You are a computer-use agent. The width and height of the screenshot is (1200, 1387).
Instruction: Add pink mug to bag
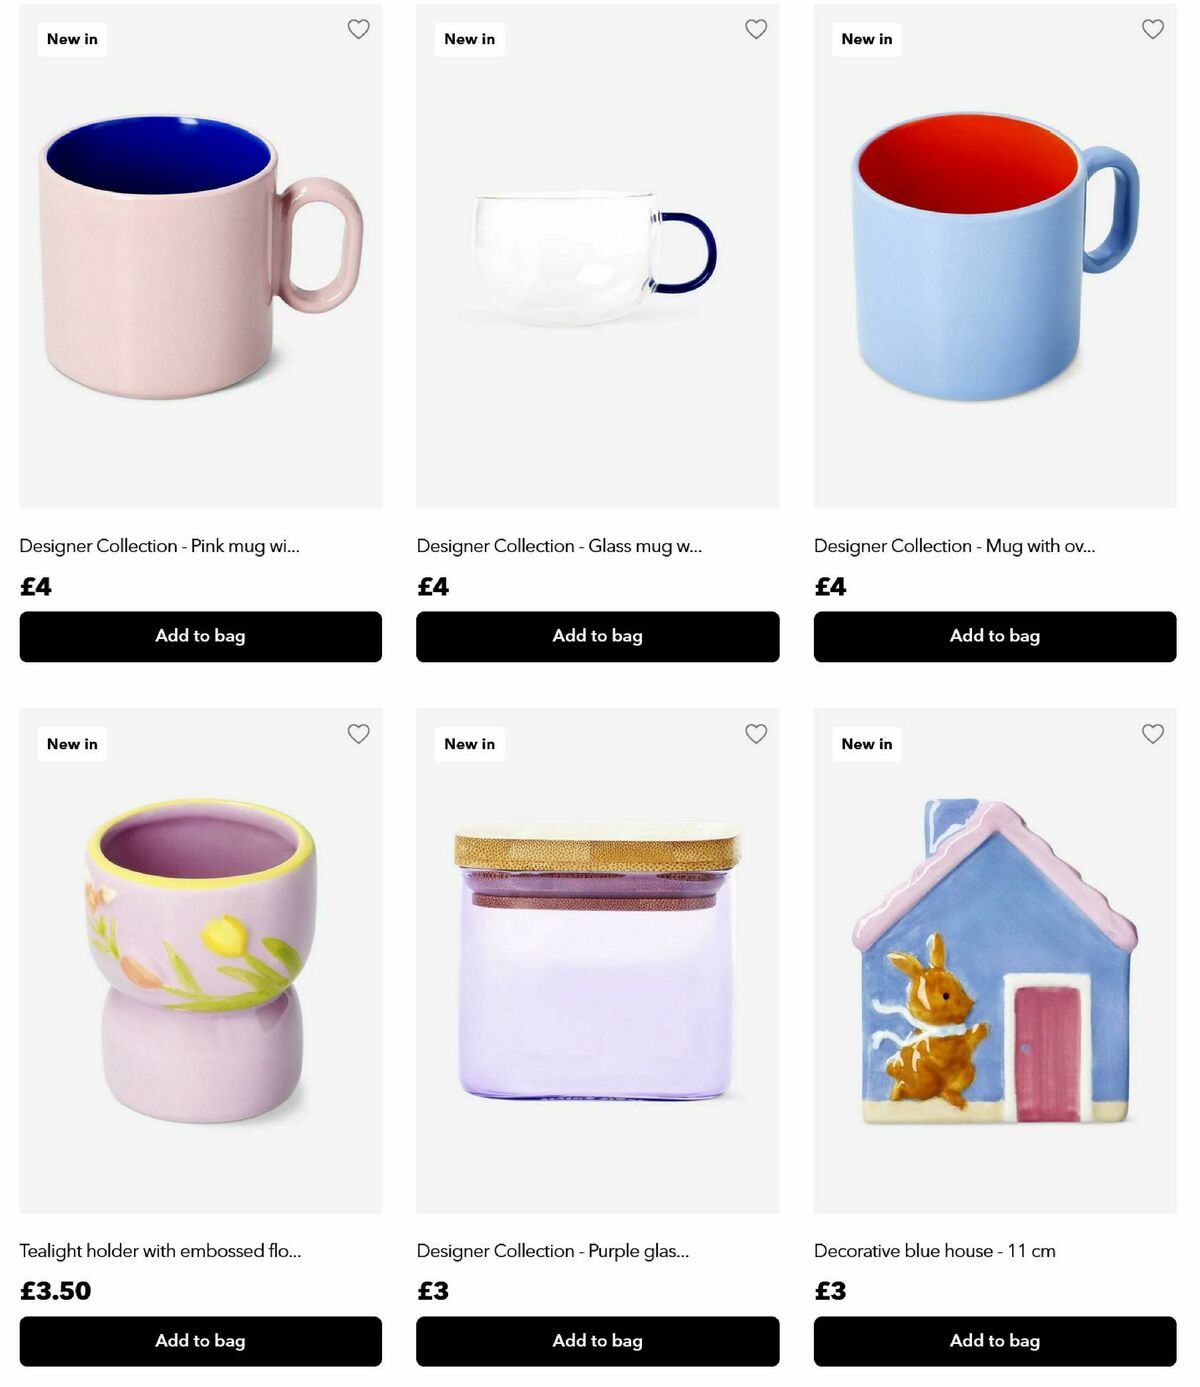click(x=200, y=636)
